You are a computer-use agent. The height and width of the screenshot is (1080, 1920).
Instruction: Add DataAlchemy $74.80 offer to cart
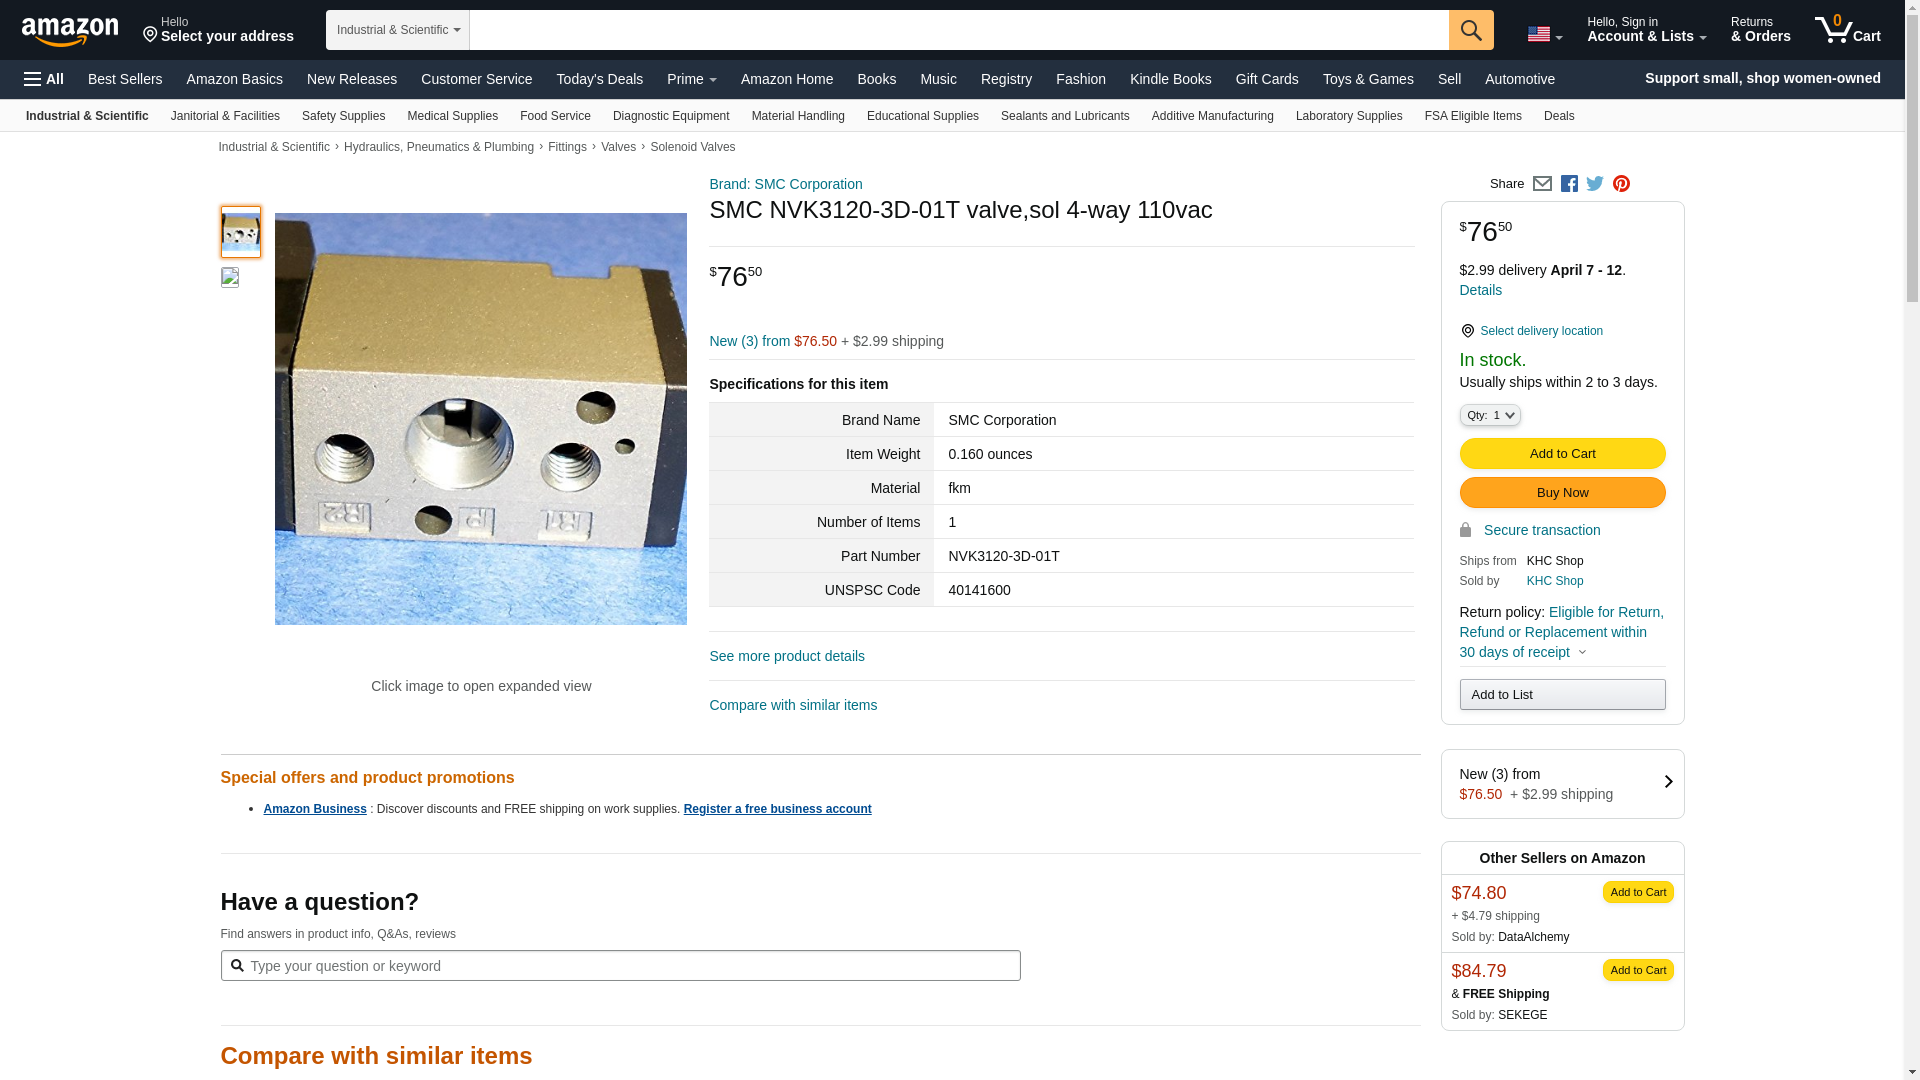point(1638,892)
